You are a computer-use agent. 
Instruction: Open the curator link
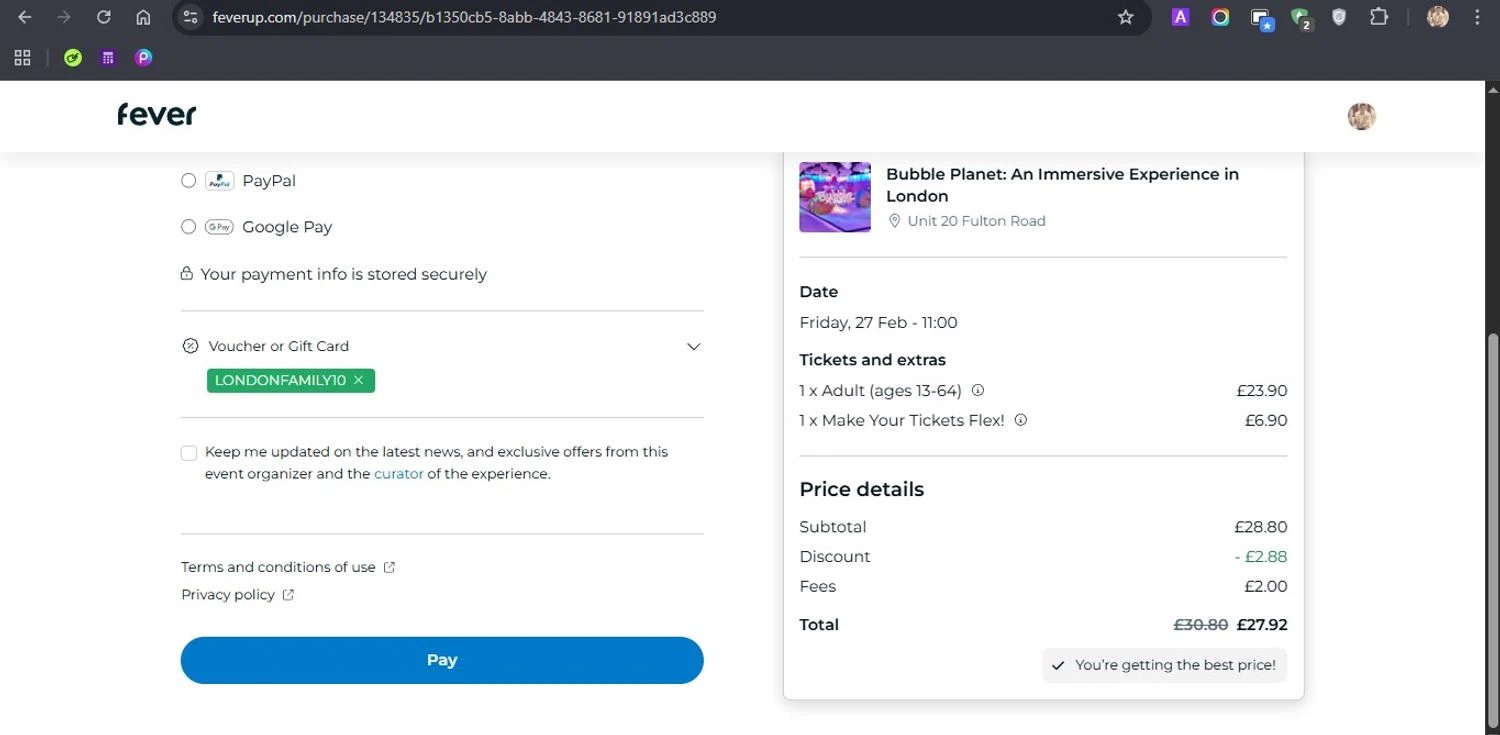(x=399, y=474)
